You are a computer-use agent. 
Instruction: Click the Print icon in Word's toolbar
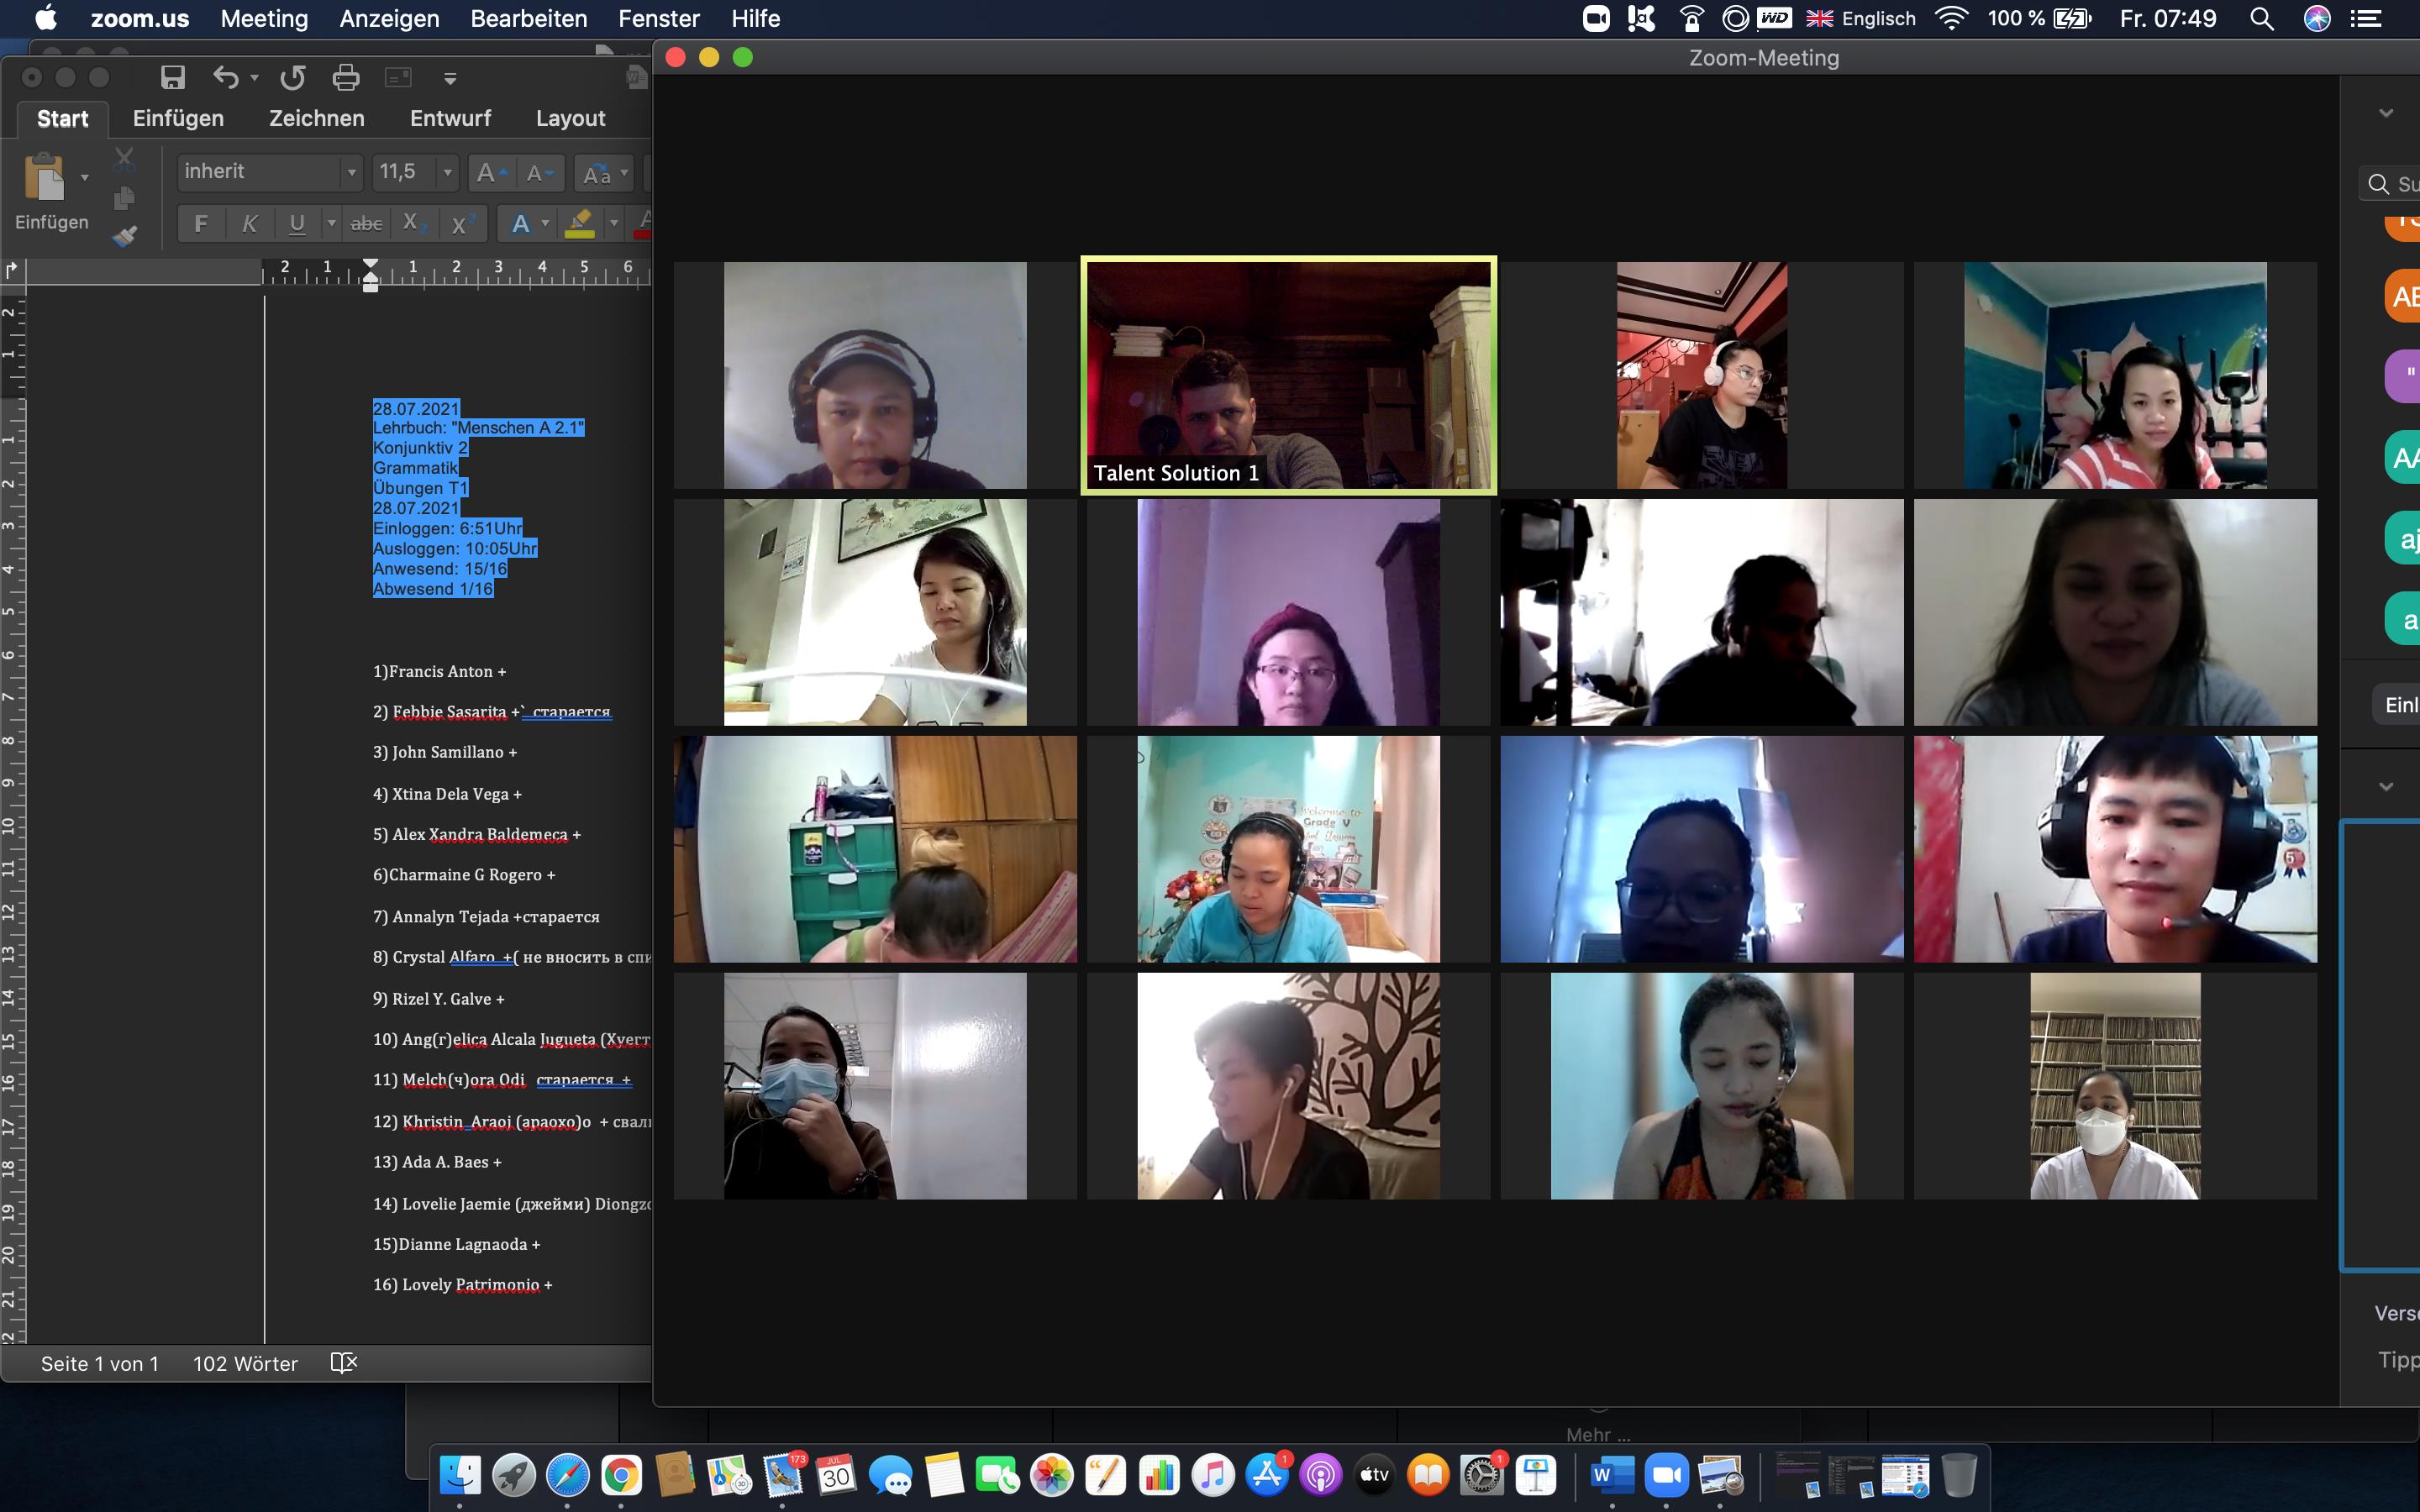click(346, 77)
